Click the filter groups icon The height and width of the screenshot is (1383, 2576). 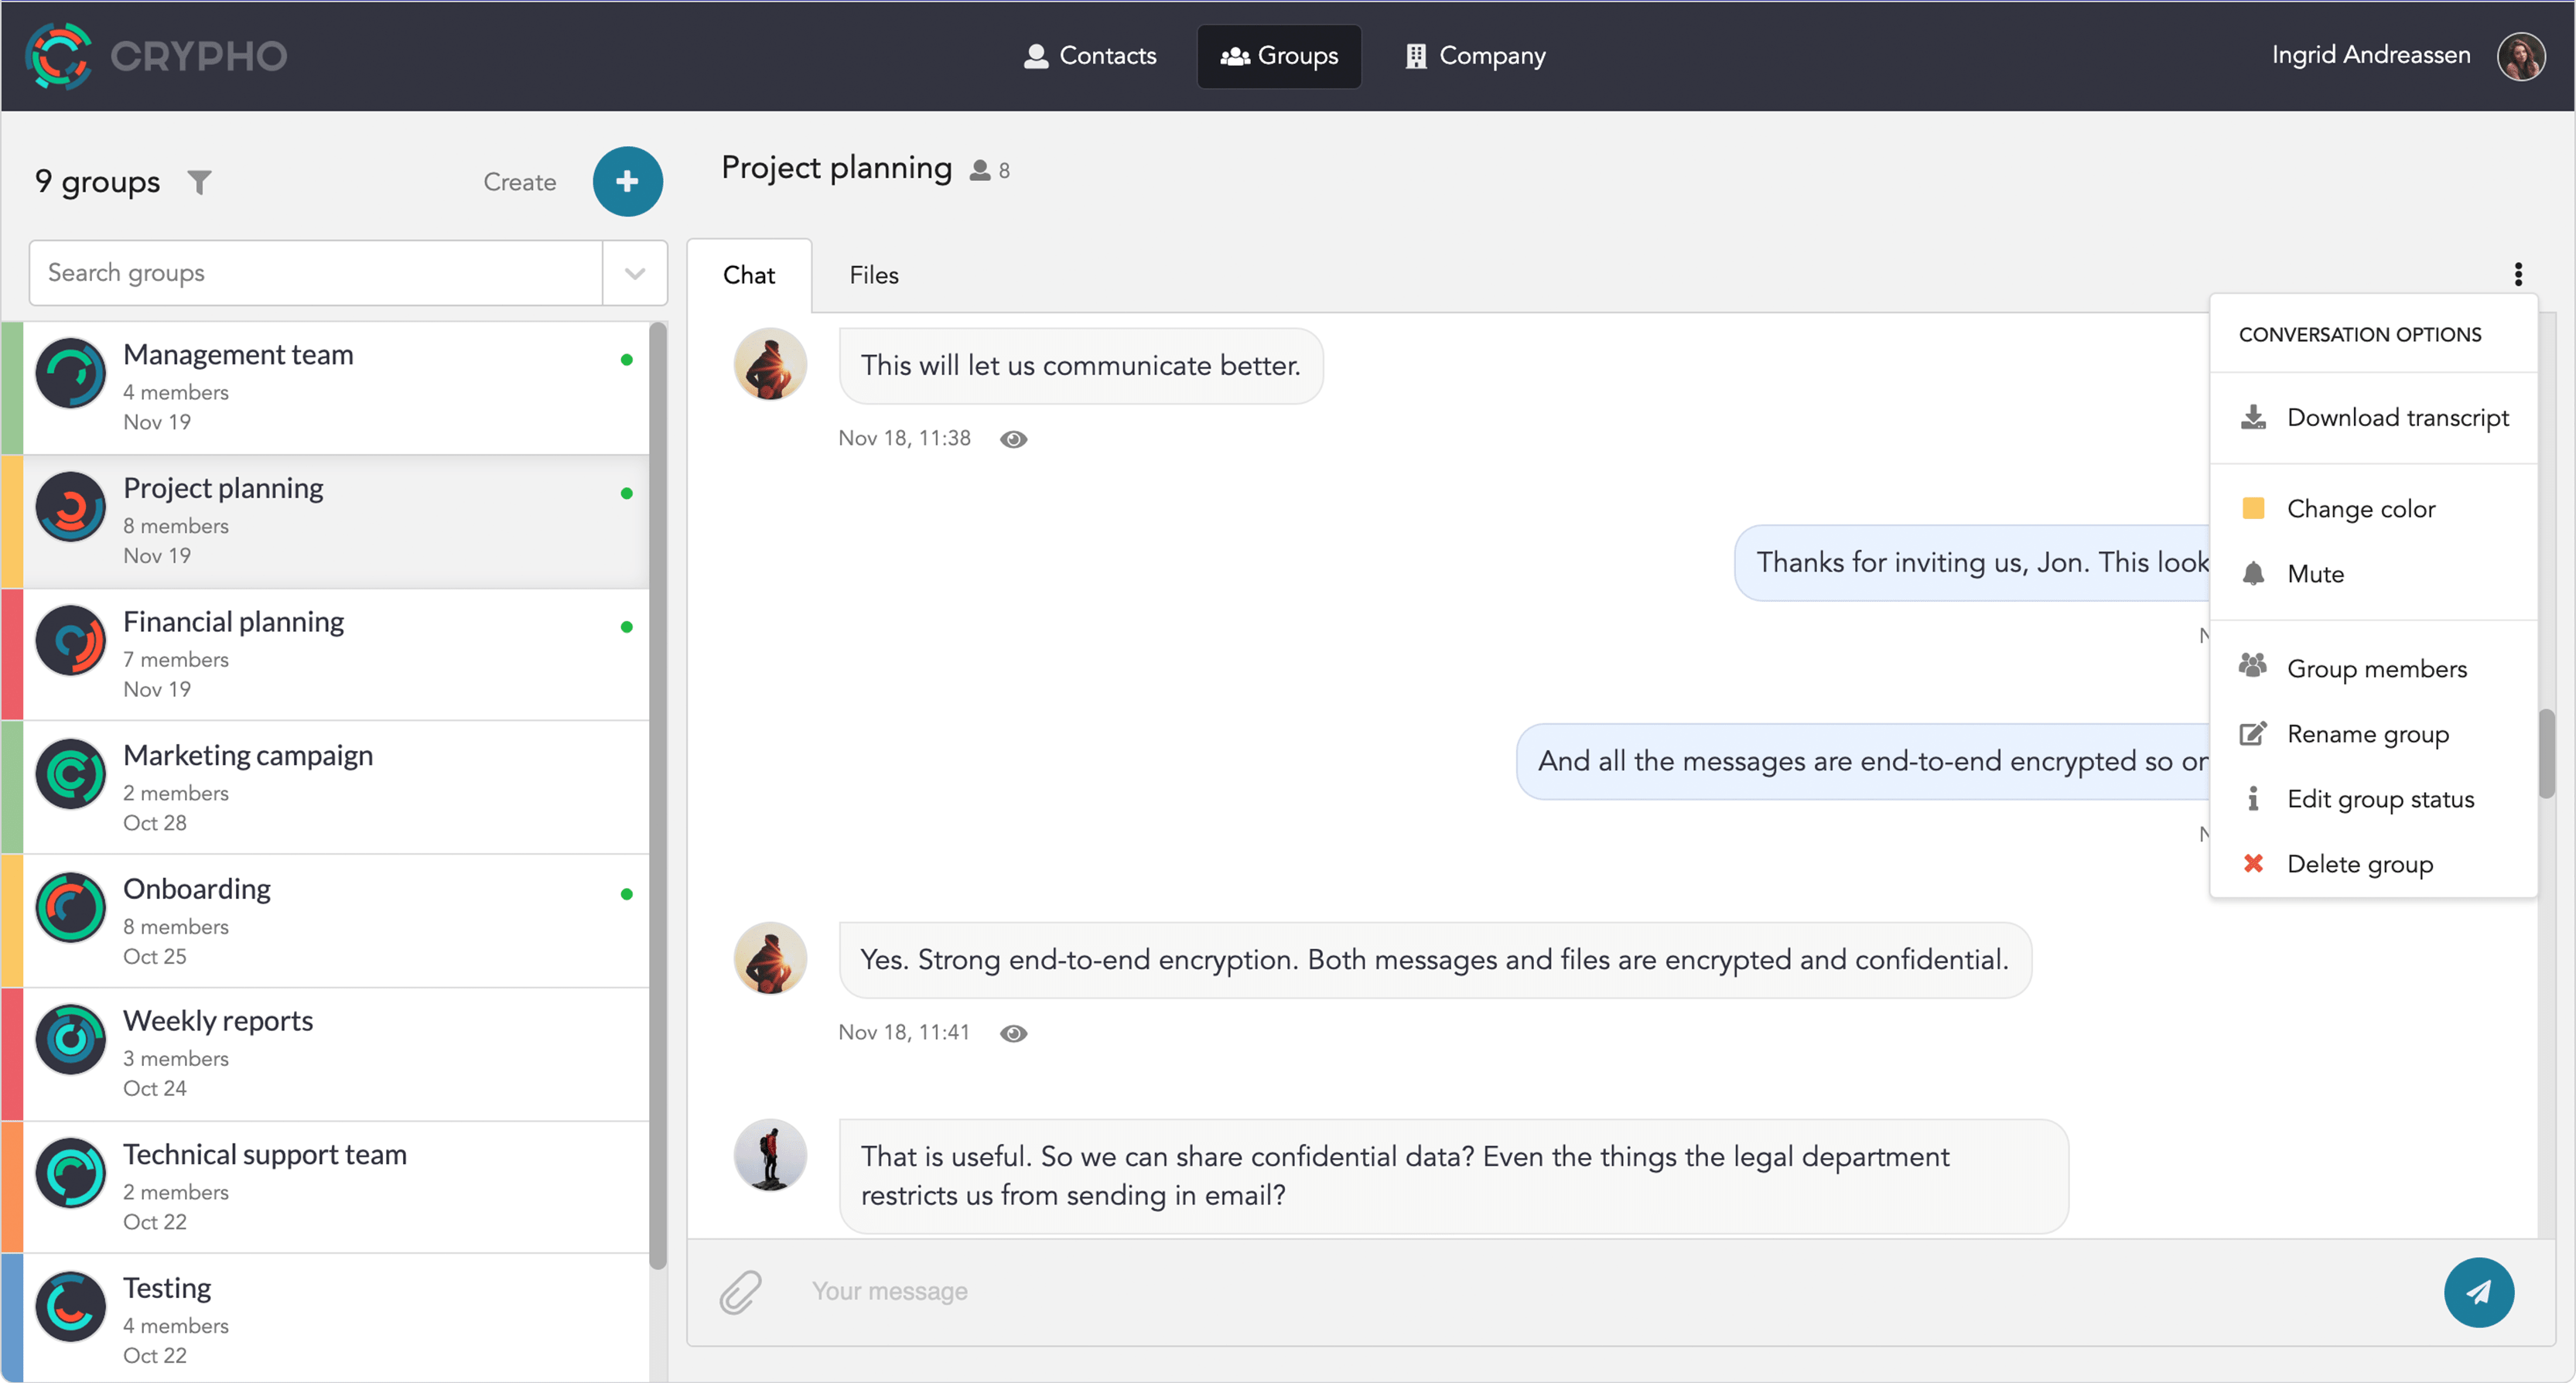click(201, 183)
